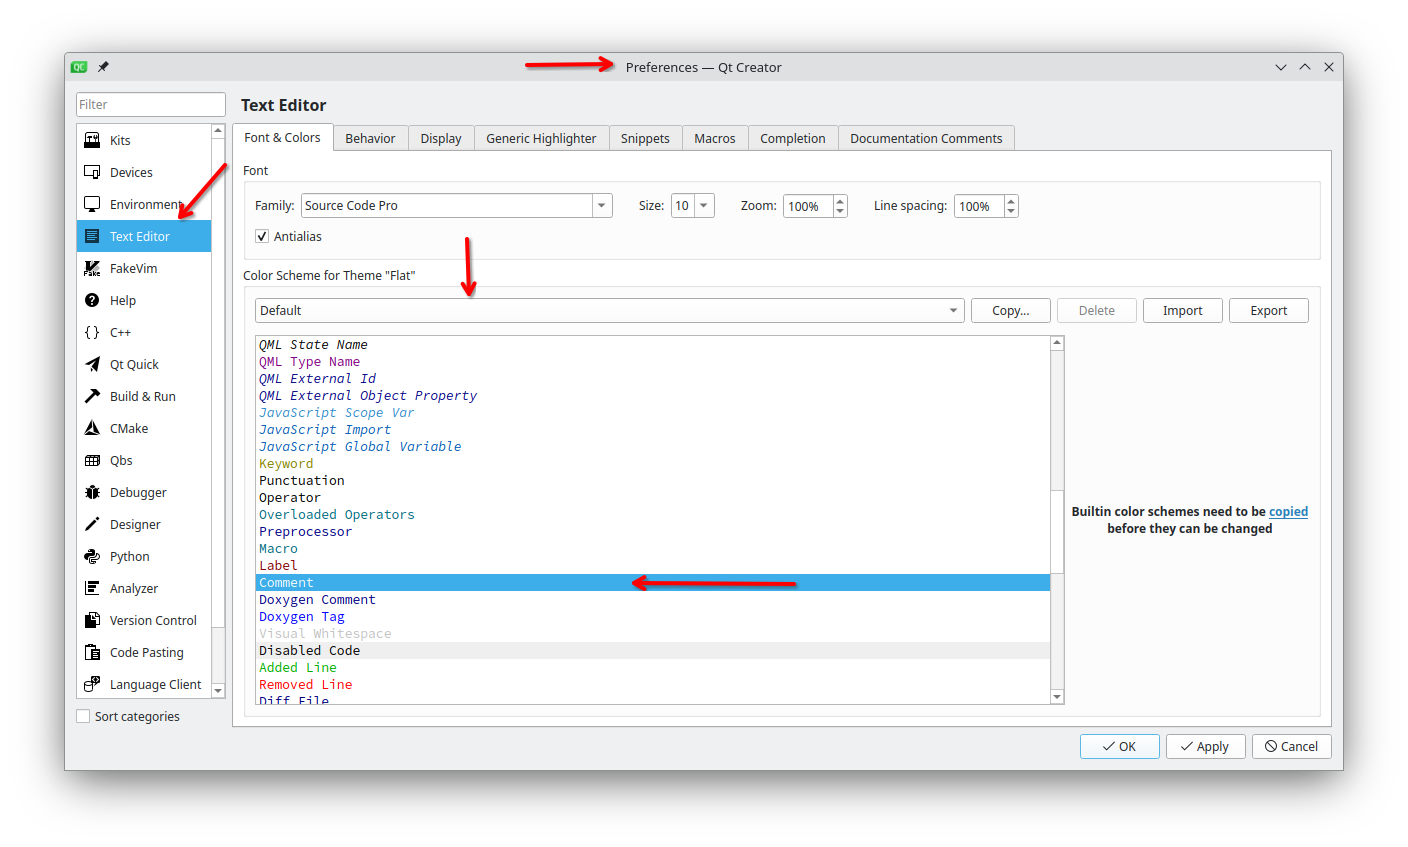Viewport: 1408px width, 847px height.
Task: Select the Added Line entry
Action: click(653, 667)
